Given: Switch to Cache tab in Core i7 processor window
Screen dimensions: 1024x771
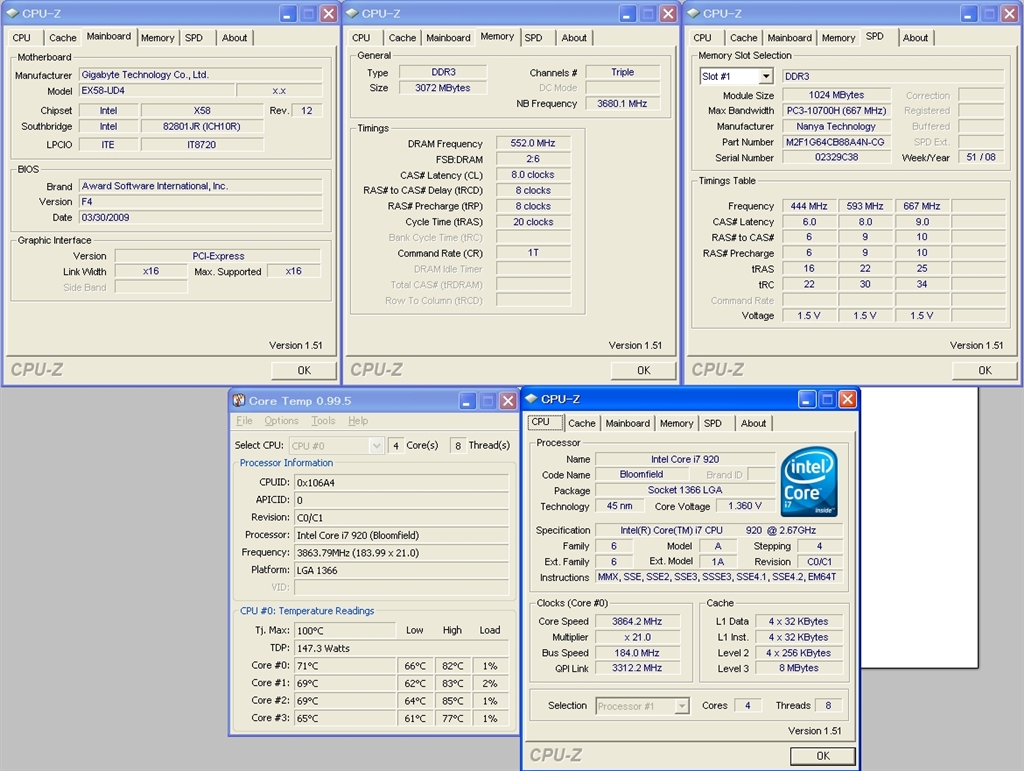Looking at the screenshot, I should (x=582, y=423).
